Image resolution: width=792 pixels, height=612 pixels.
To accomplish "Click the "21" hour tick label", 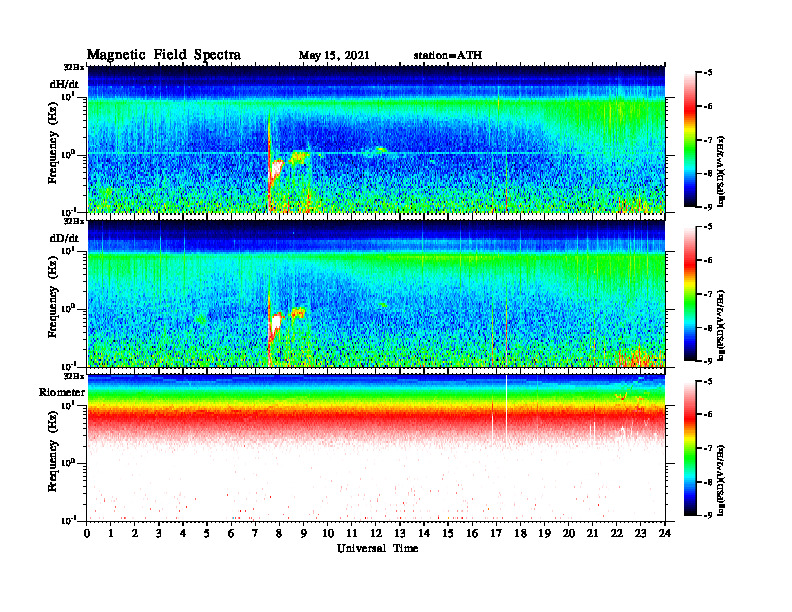I will tap(592, 533).
